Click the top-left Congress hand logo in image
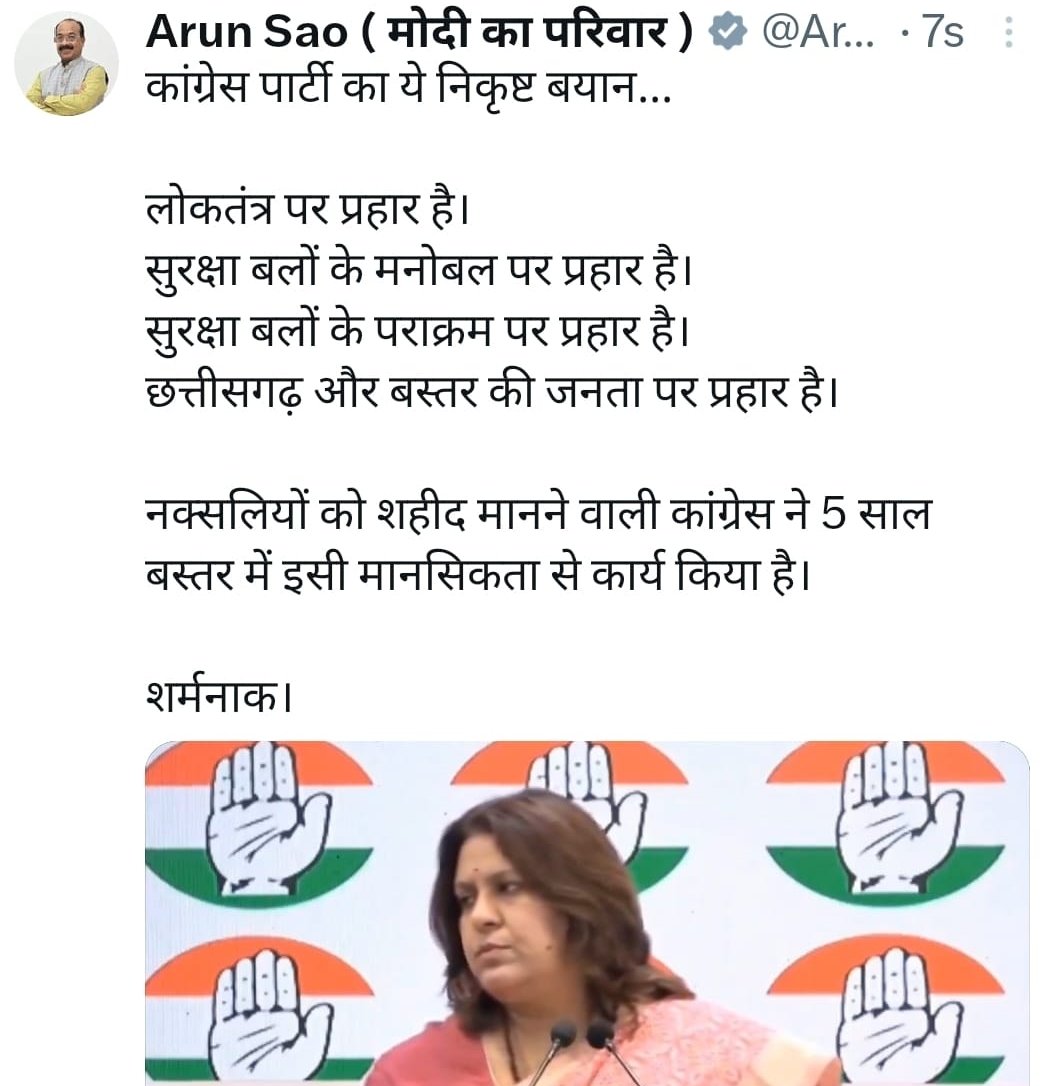This screenshot has width=1053, height=1086. pyautogui.click(x=258, y=818)
